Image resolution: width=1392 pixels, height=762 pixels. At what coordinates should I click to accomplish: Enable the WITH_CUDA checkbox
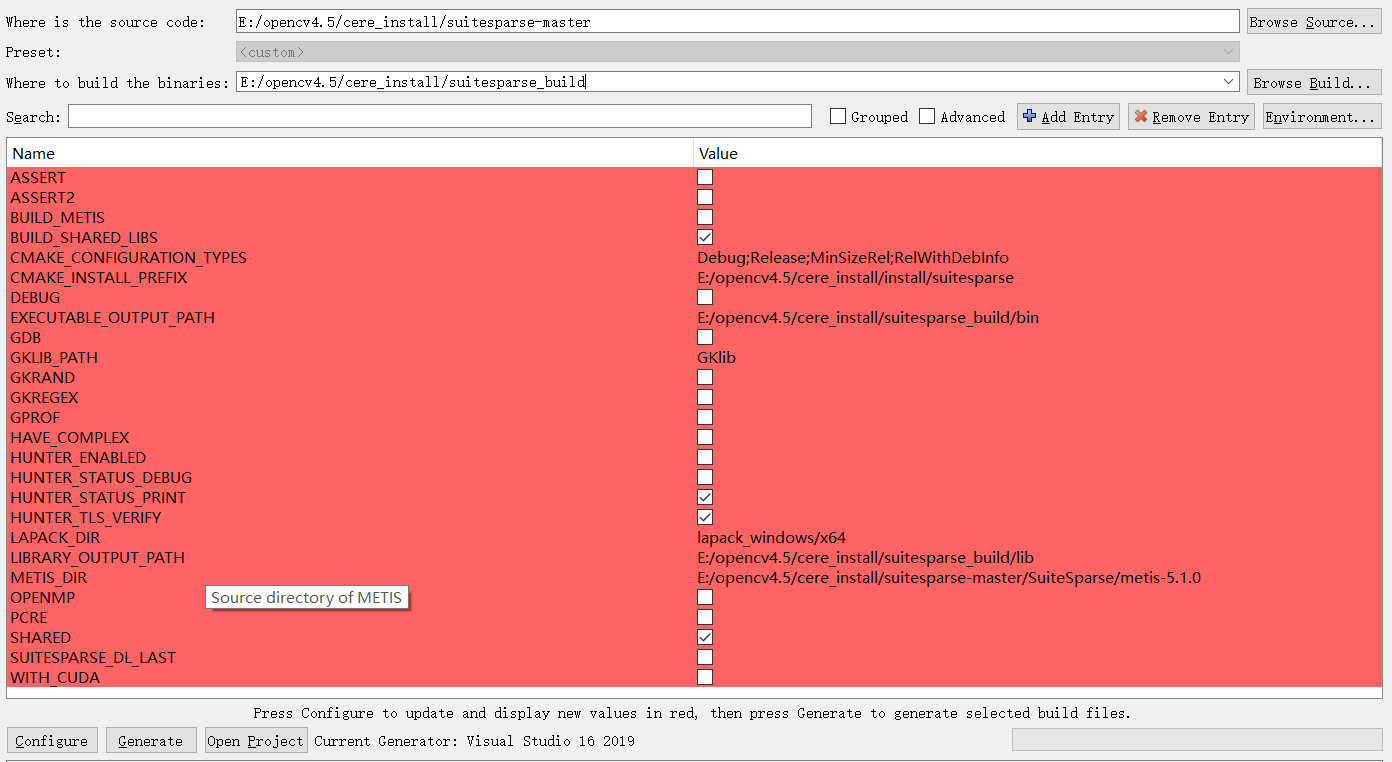click(705, 677)
